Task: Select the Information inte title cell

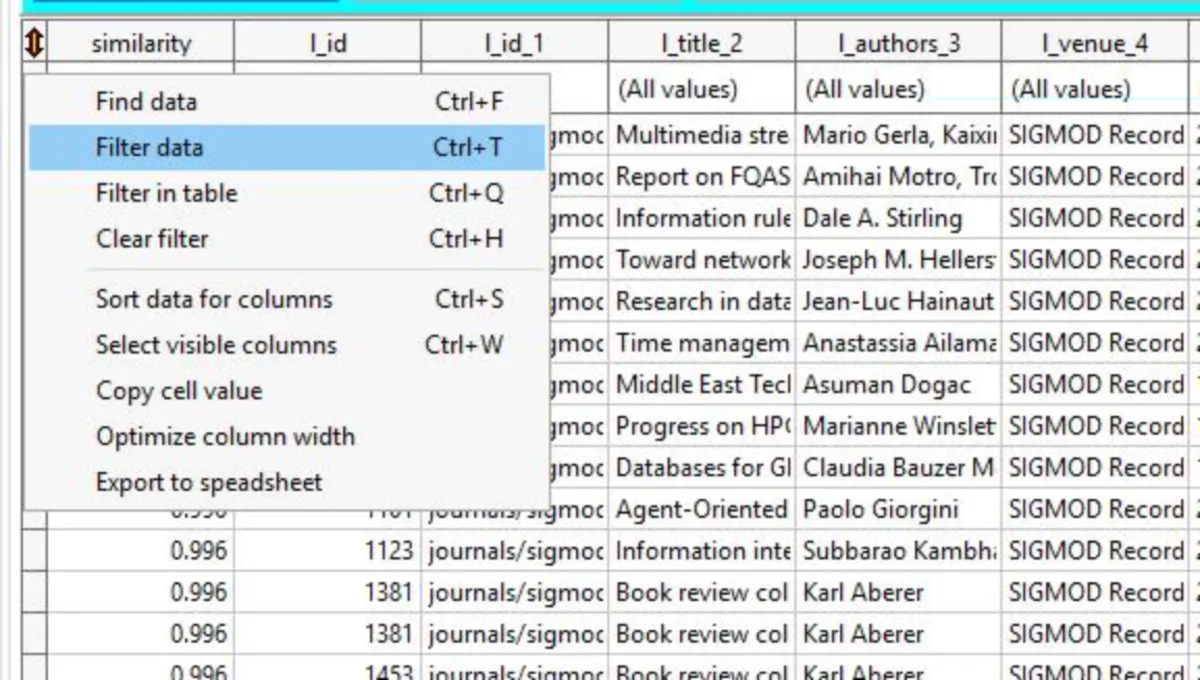Action: pyautogui.click(x=702, y=551)
